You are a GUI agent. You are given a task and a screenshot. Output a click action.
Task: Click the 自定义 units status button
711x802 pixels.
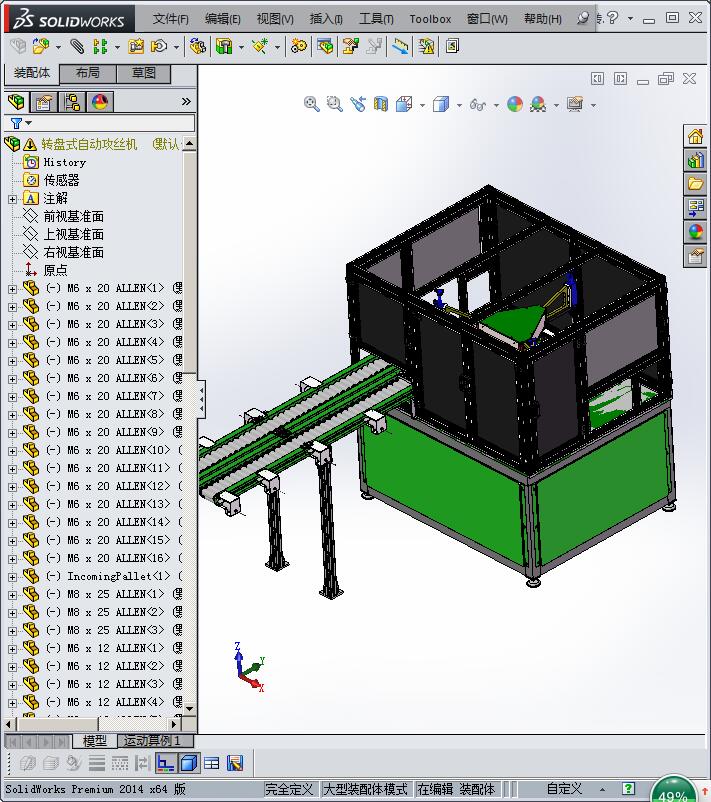(x=565, y=788)
